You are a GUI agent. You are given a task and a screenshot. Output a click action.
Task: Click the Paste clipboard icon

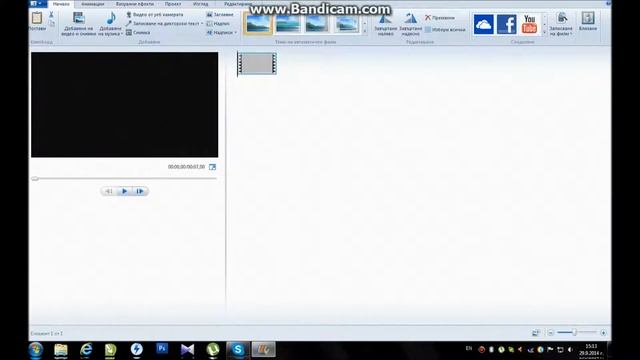[x=37, y=18]
